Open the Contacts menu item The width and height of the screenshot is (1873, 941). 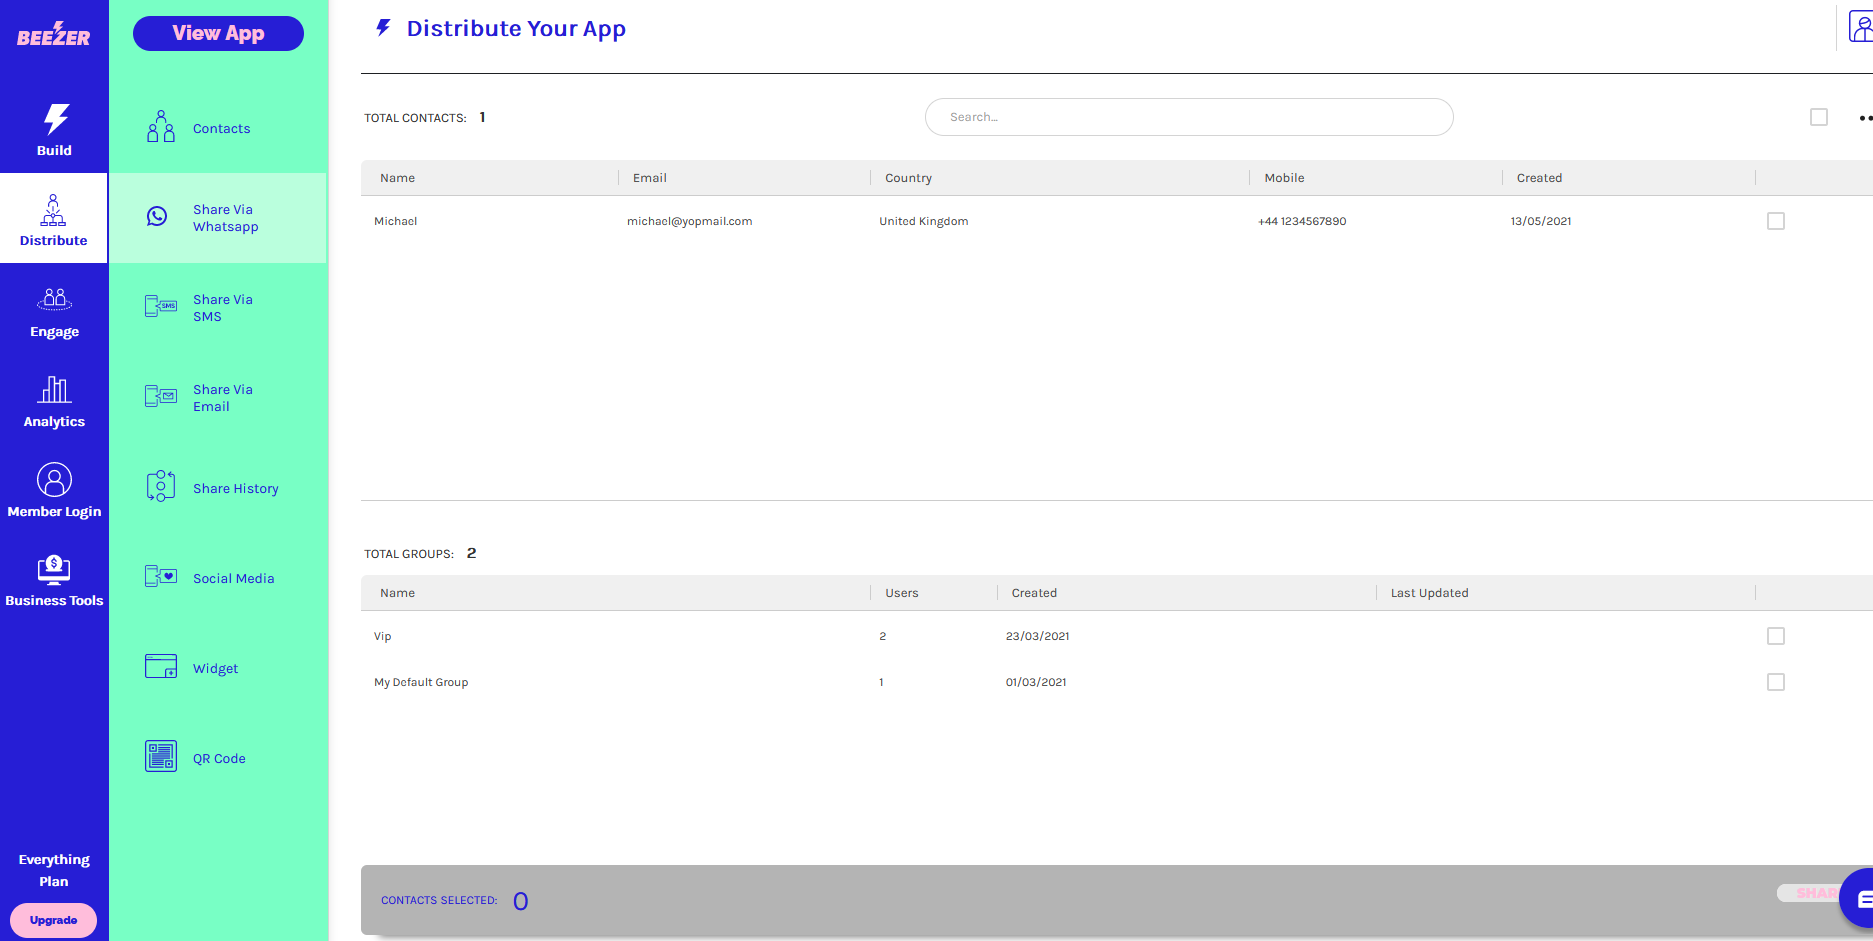pos(218,128)
